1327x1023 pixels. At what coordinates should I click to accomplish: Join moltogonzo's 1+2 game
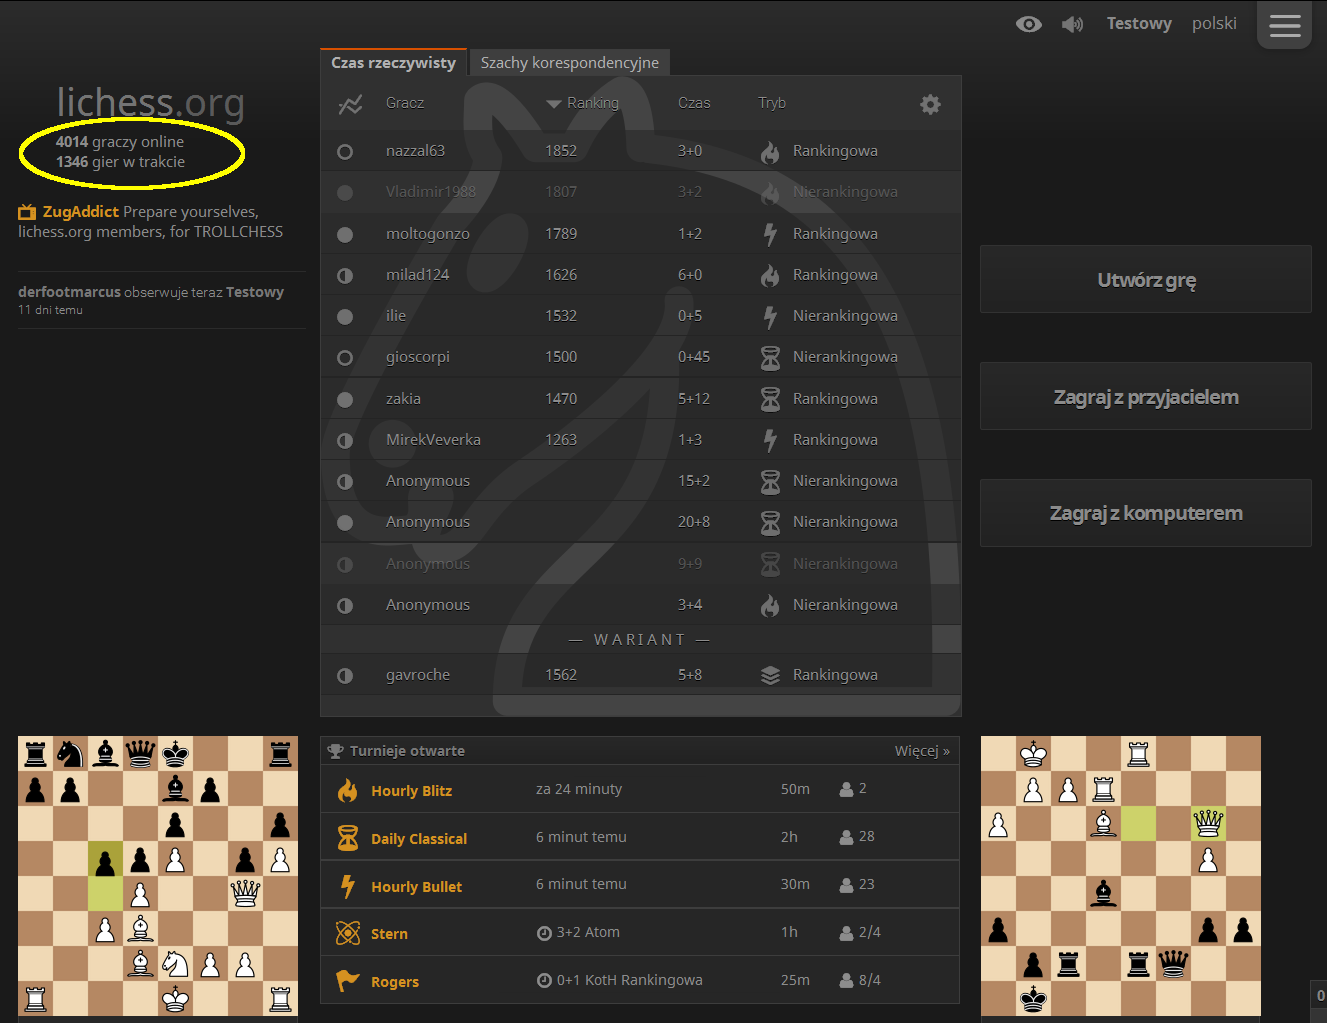(x=641, y=234)
